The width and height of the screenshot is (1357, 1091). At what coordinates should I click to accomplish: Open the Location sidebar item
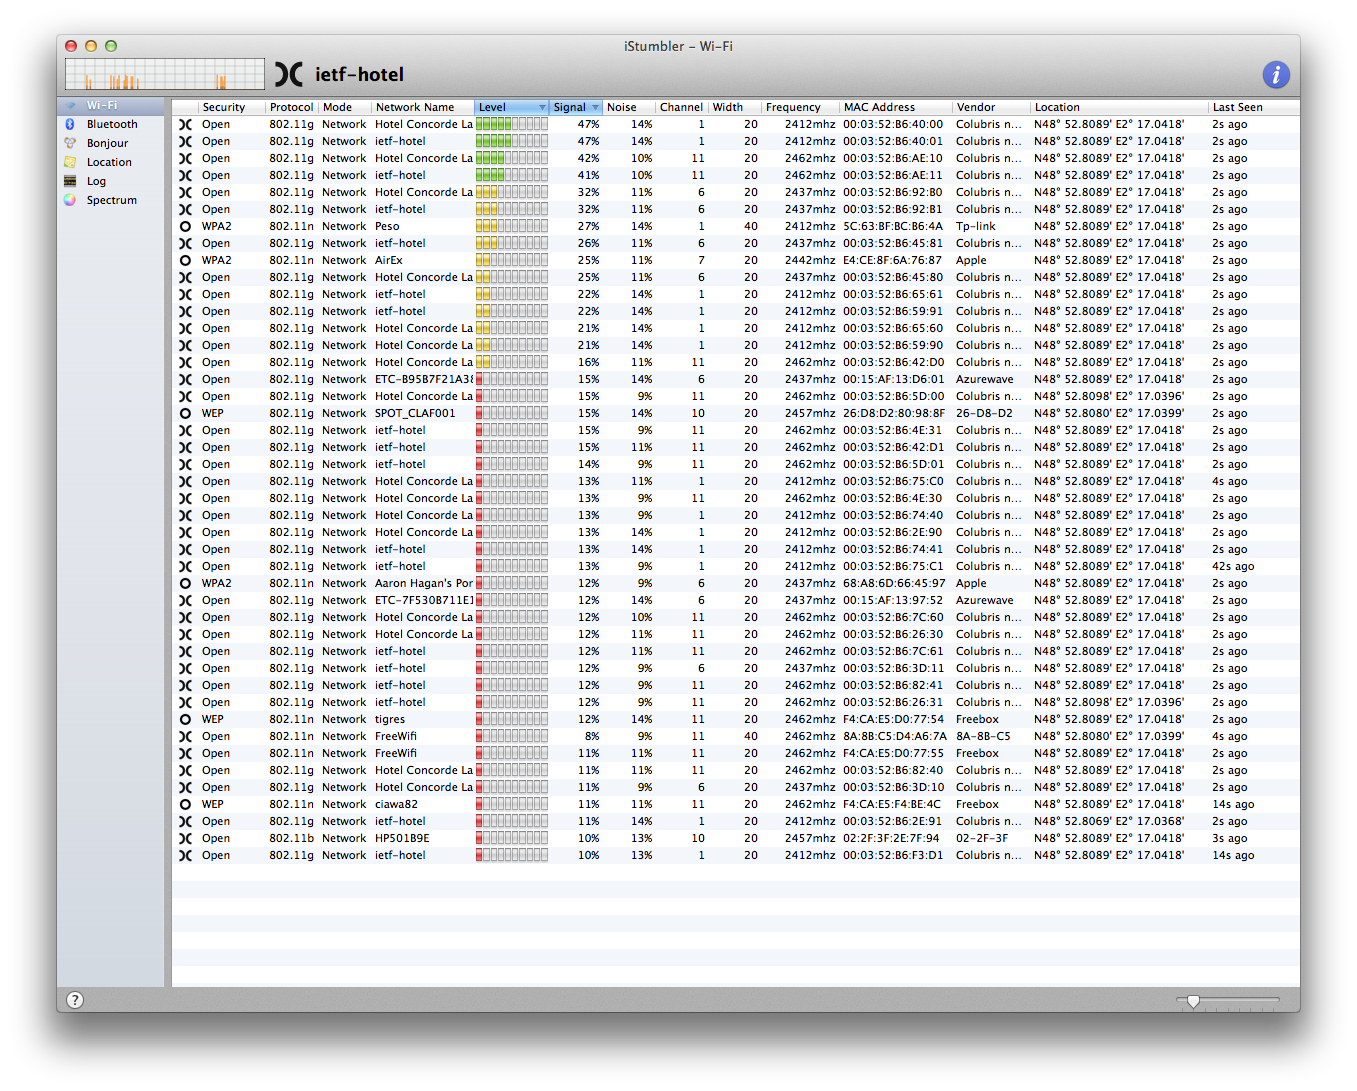pos(109,162)
